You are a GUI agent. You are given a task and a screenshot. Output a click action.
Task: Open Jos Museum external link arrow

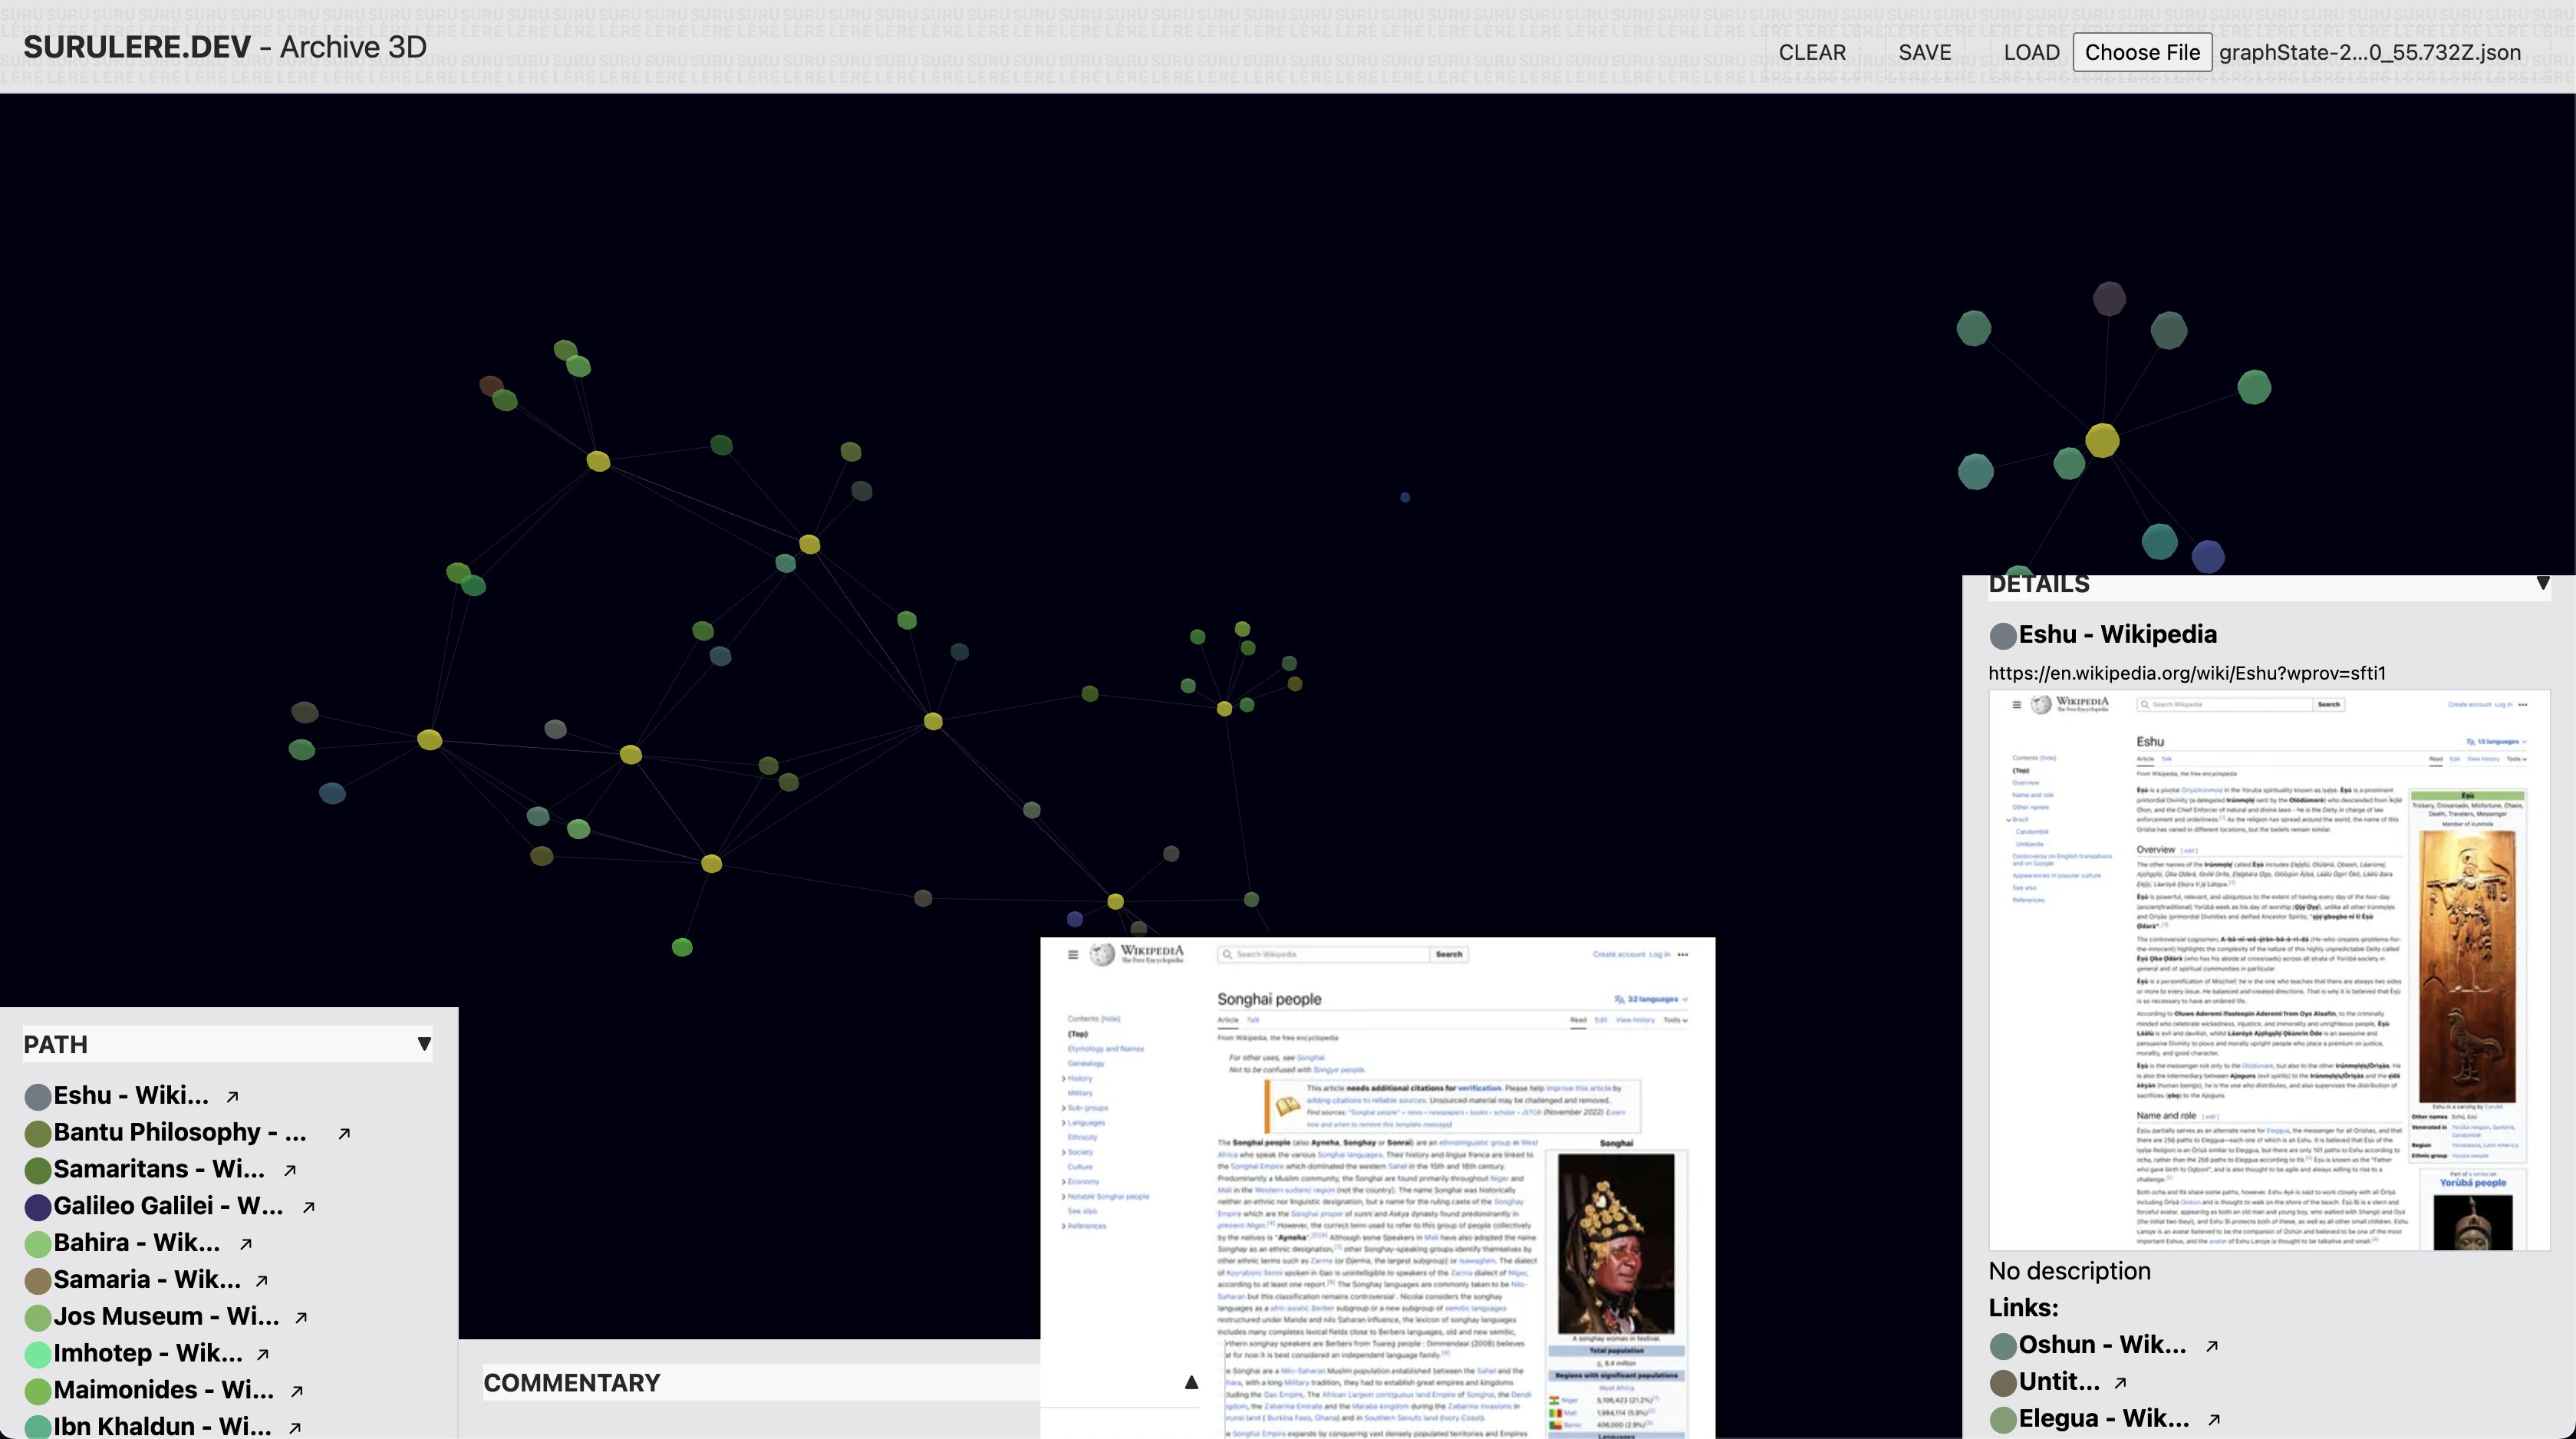[300, 1317]
